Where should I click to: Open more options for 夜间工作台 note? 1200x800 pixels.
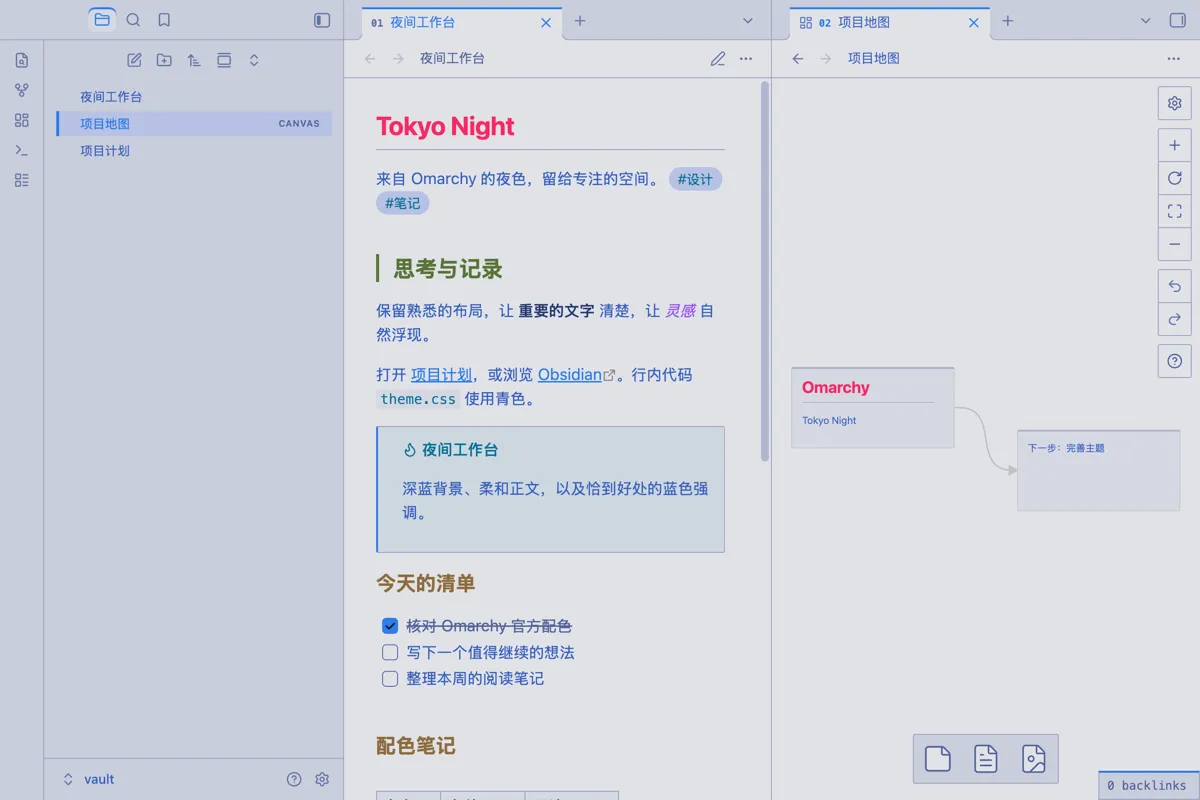point(746,59)
